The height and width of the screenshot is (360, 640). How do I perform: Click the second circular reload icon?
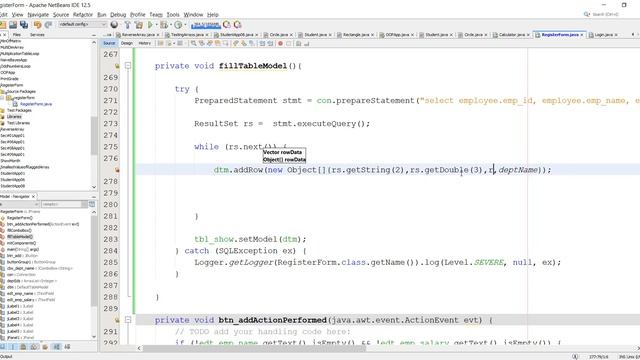pyautogui.click(x=238, y=25)
